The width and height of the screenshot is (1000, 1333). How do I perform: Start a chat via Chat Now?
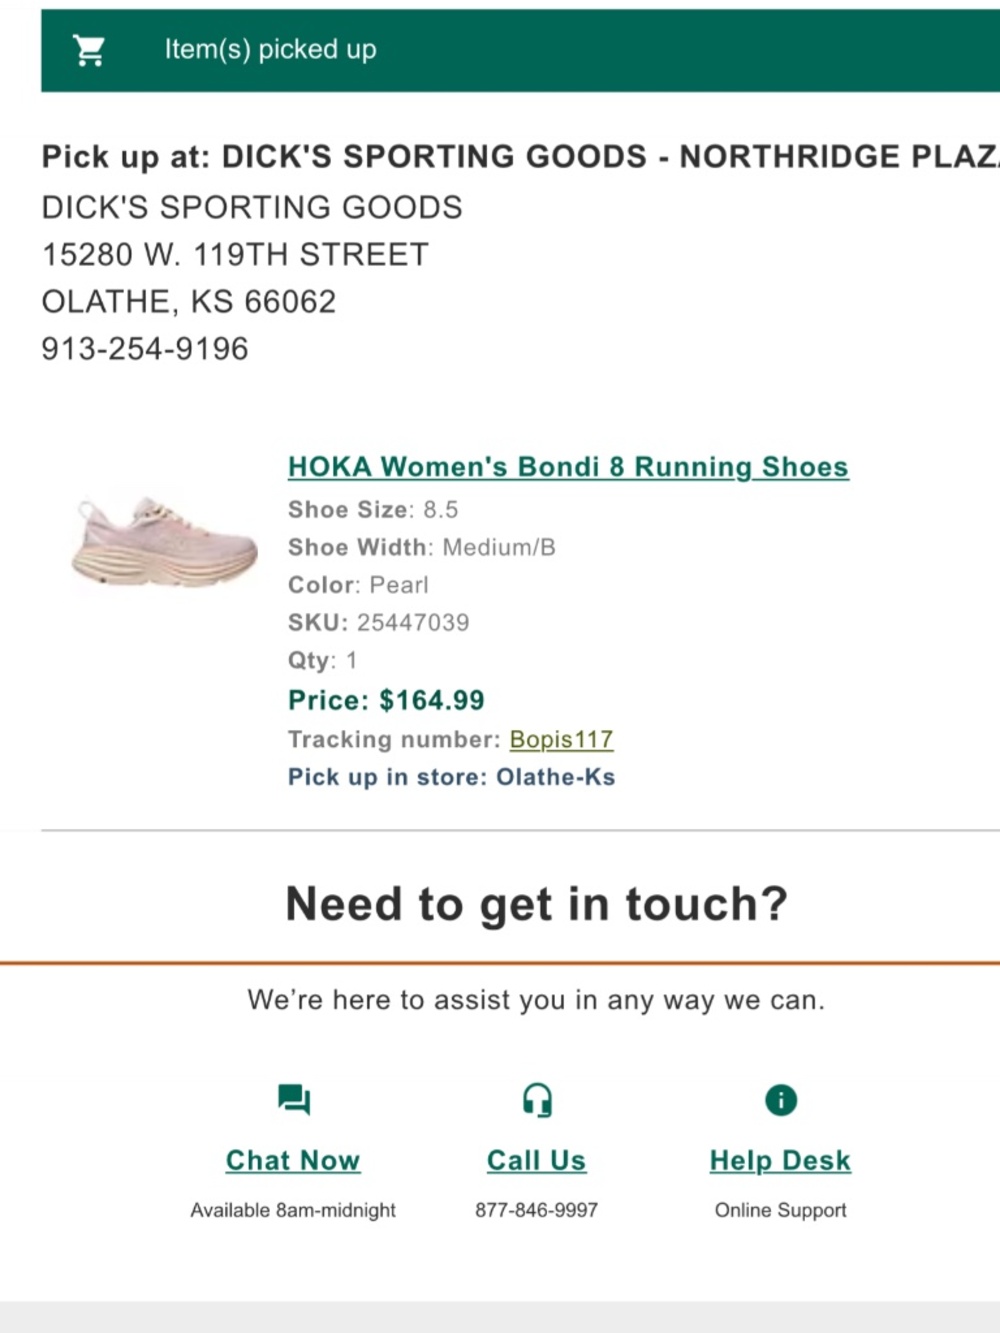293,1160
